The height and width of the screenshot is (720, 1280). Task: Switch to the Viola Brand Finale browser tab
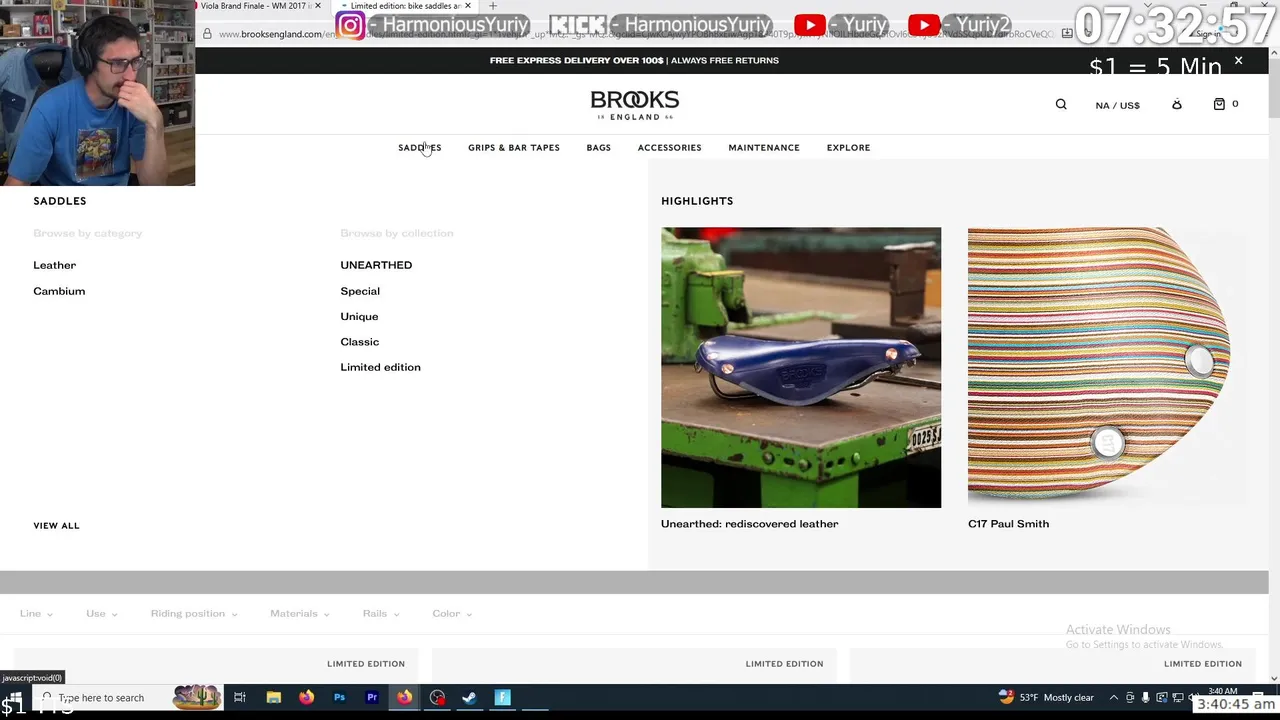(x=253, y=6)
